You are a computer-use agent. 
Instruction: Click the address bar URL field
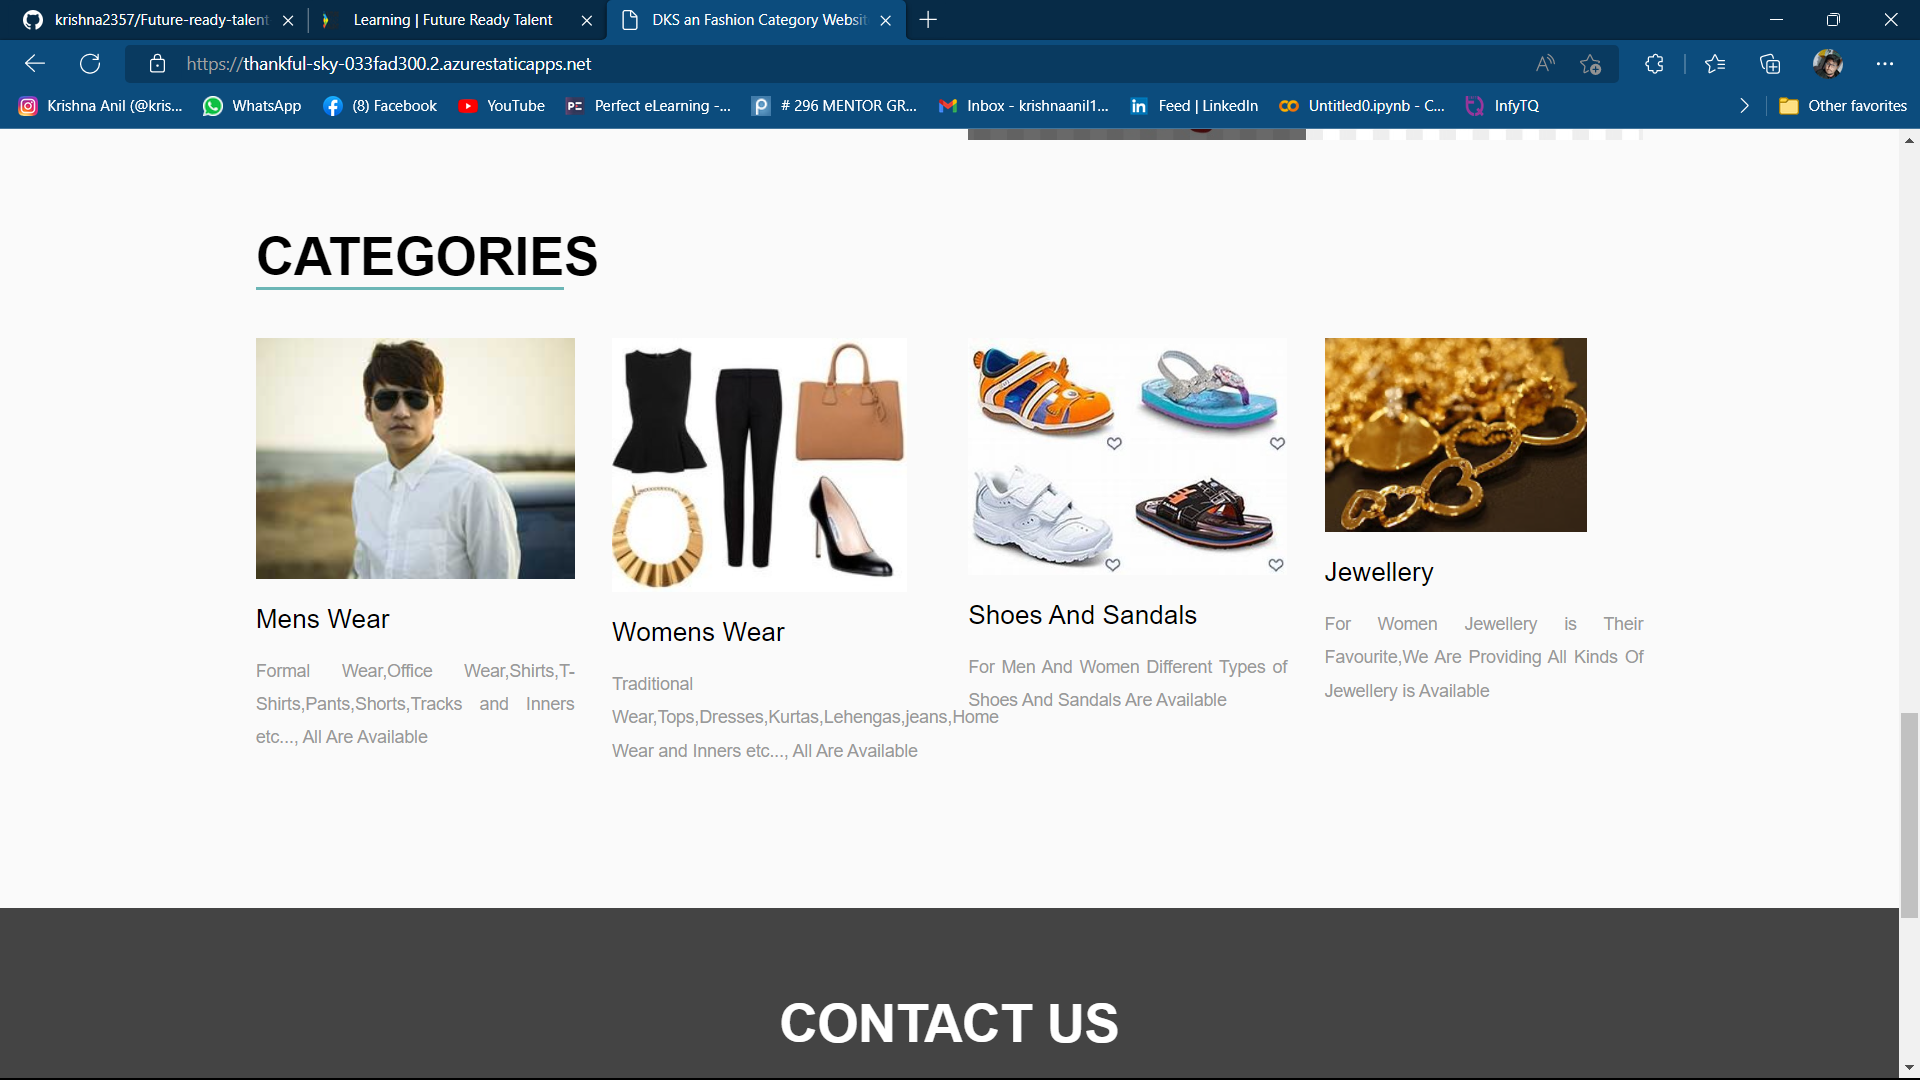point(850,64)
